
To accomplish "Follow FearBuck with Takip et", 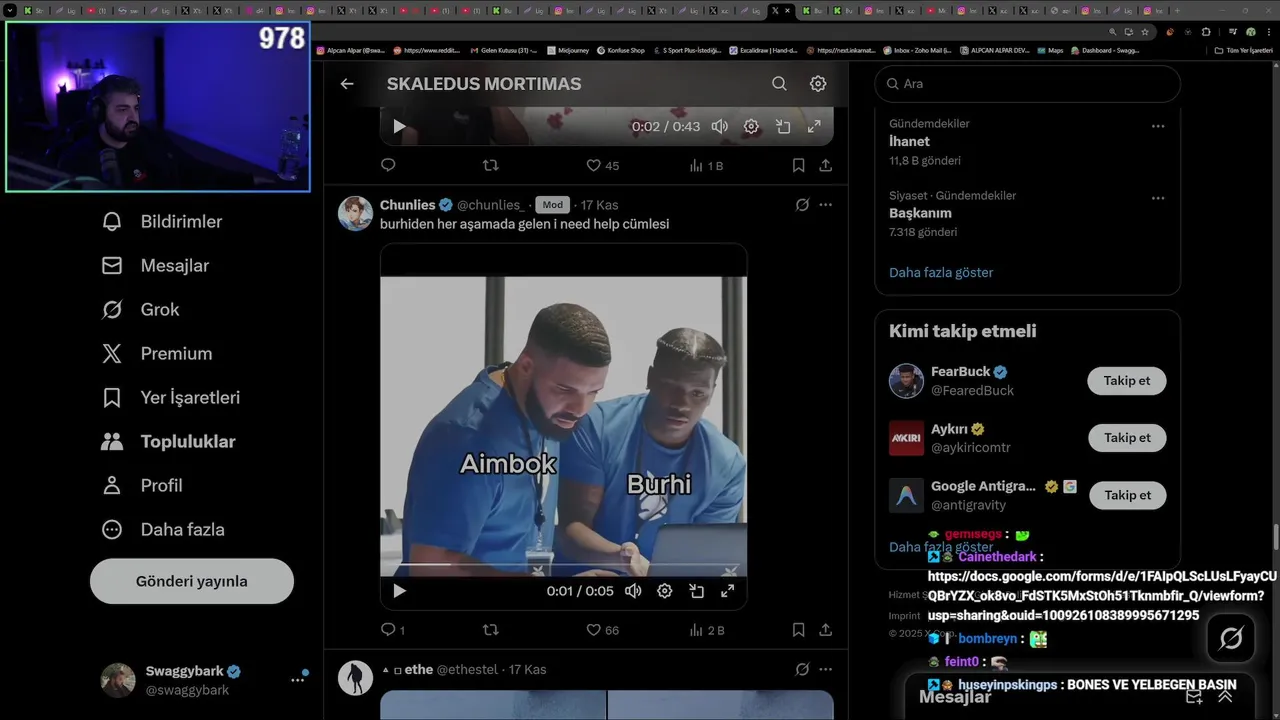I will [1127, 381].
